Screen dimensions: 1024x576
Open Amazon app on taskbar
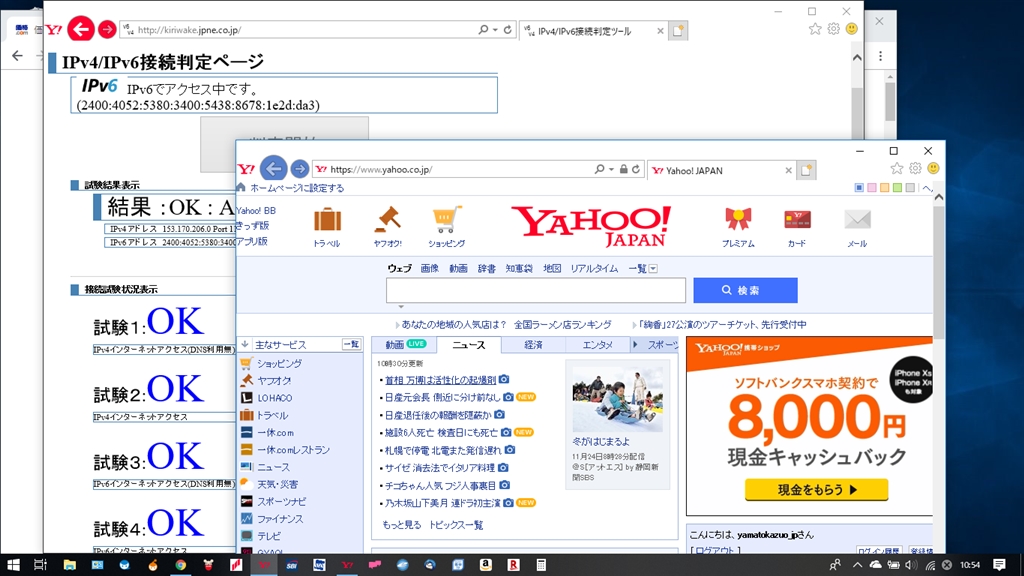pyautogui.click(x=485, y=565)
